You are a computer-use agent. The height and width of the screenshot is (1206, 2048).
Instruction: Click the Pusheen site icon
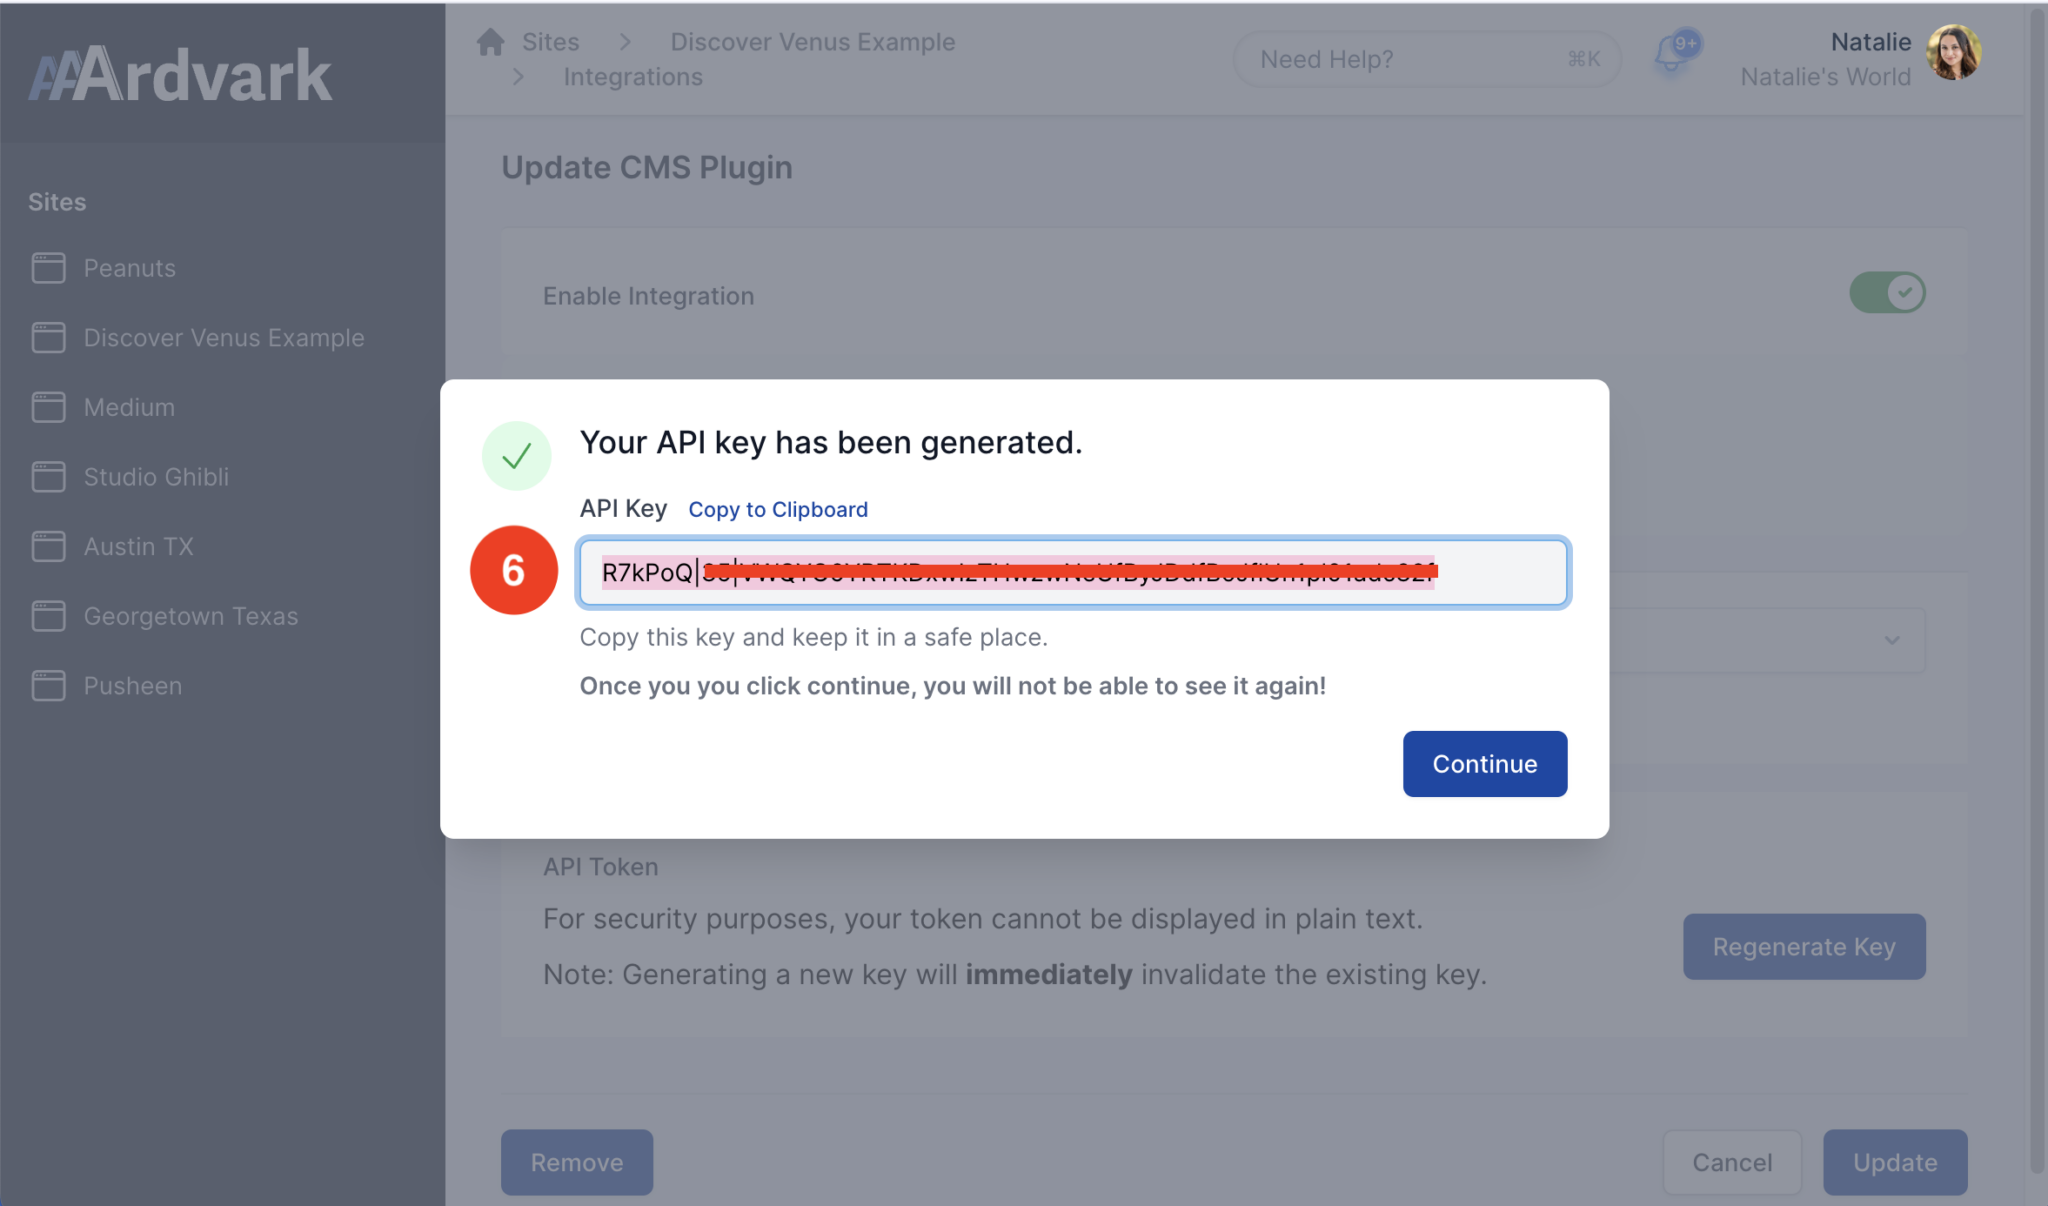(x=47, y=685)
